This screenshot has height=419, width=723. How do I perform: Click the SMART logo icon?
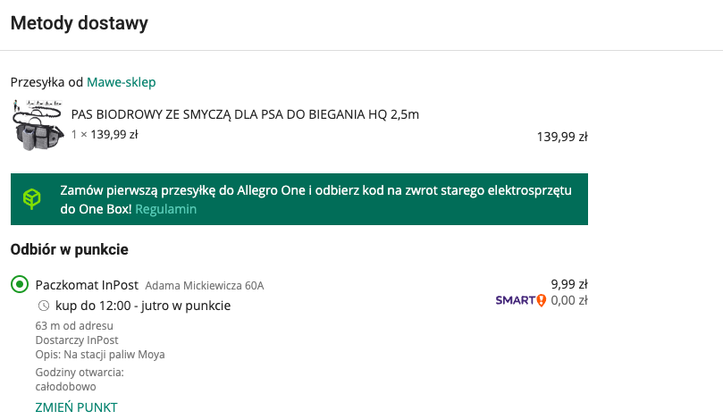point(521,300)
